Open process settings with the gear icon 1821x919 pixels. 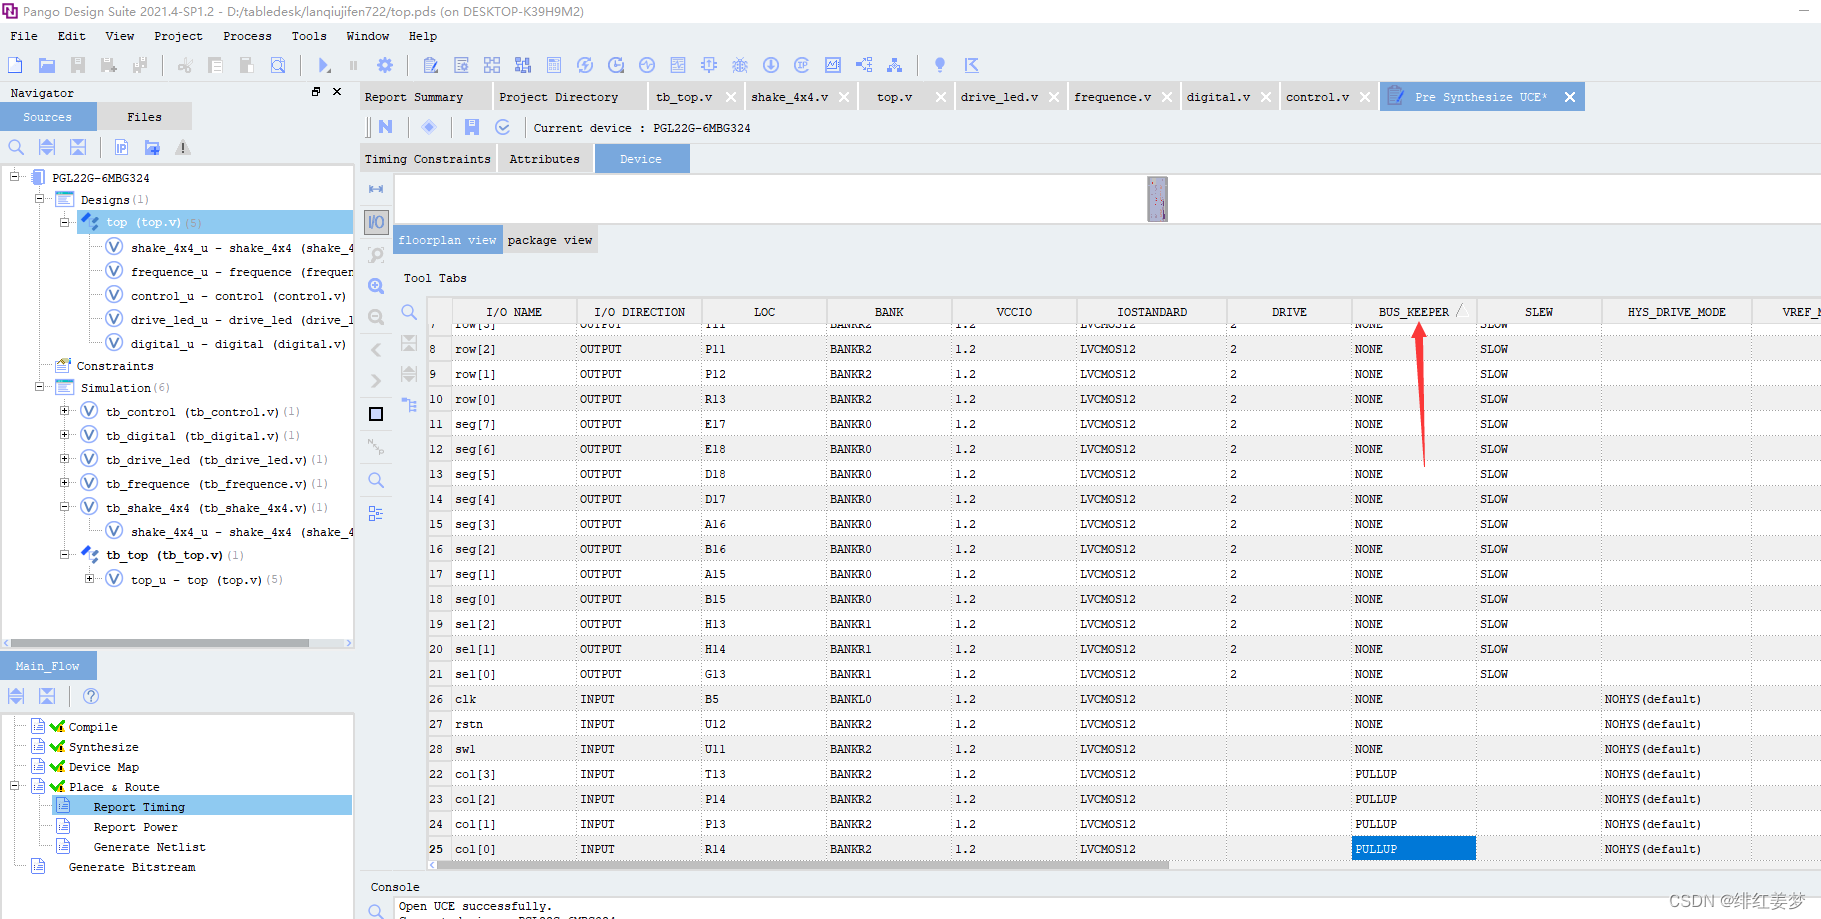coord(385,64)
